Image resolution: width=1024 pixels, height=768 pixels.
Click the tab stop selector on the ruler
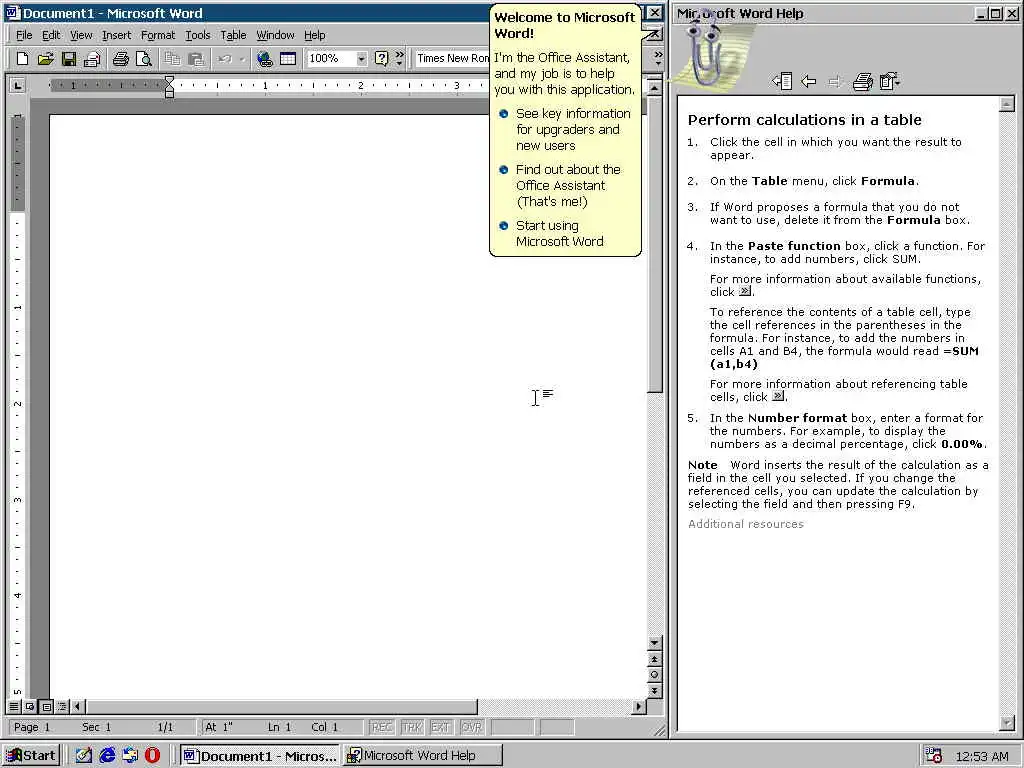click(x=18, y=86)
